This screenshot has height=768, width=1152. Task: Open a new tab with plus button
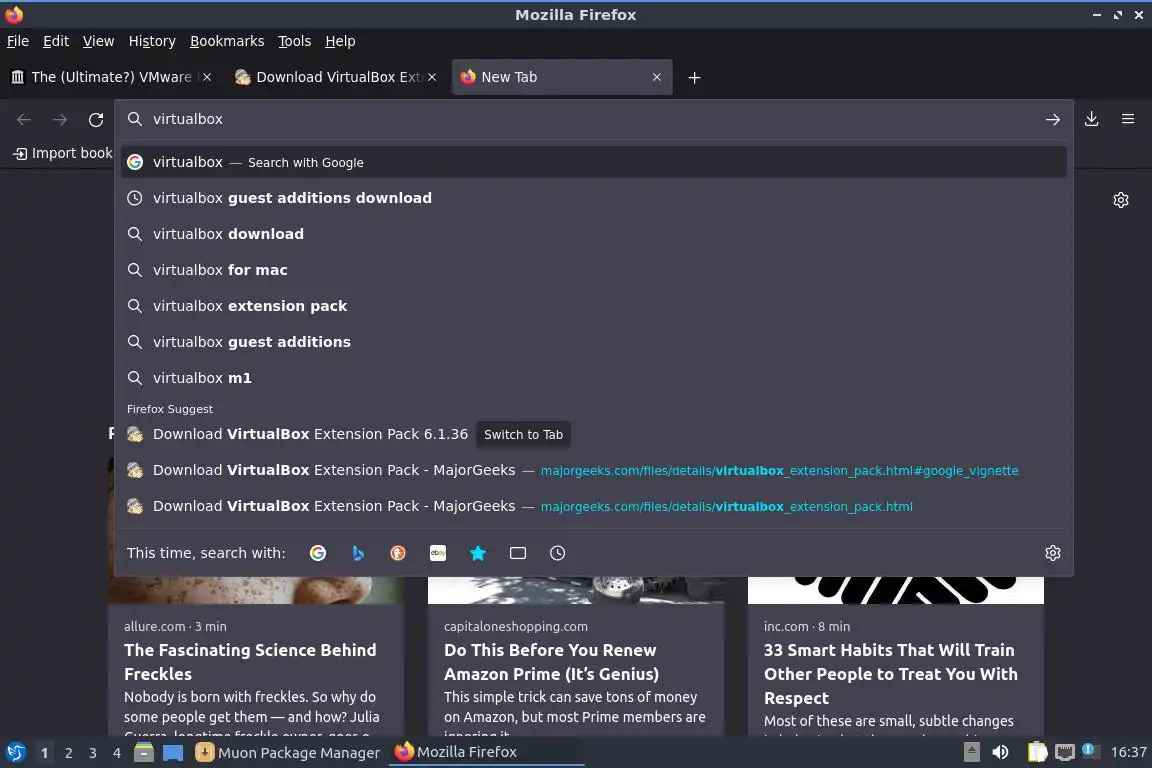click(694, 77)
